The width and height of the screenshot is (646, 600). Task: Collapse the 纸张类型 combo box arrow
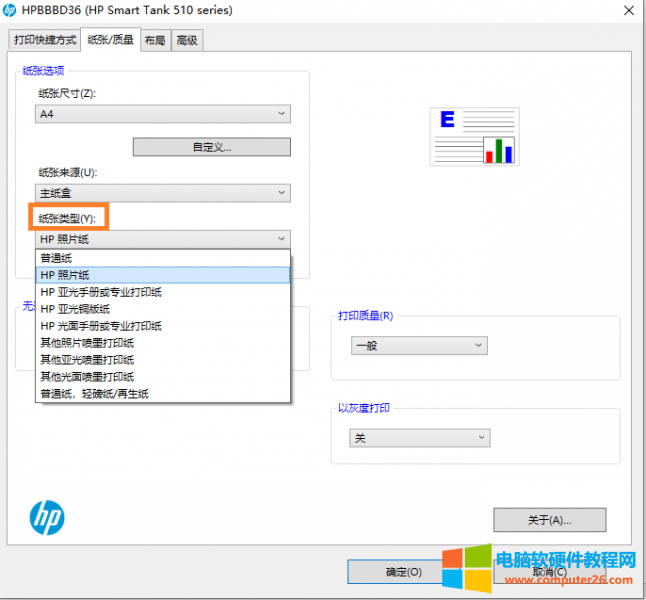click(282, 239)
